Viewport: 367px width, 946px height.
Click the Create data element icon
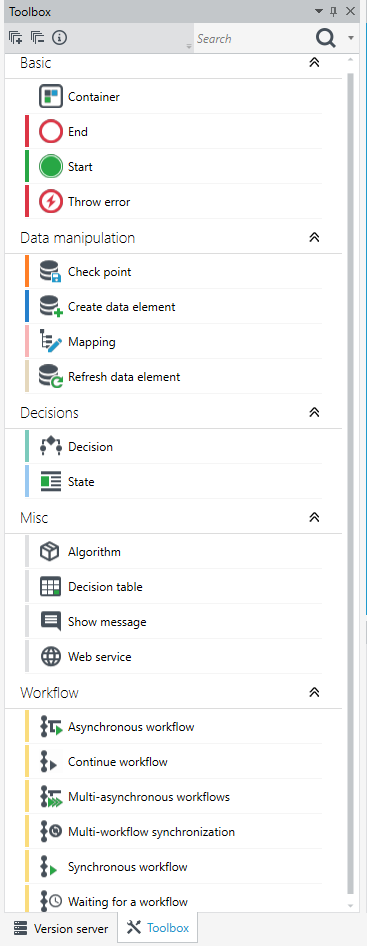point(51,307)
